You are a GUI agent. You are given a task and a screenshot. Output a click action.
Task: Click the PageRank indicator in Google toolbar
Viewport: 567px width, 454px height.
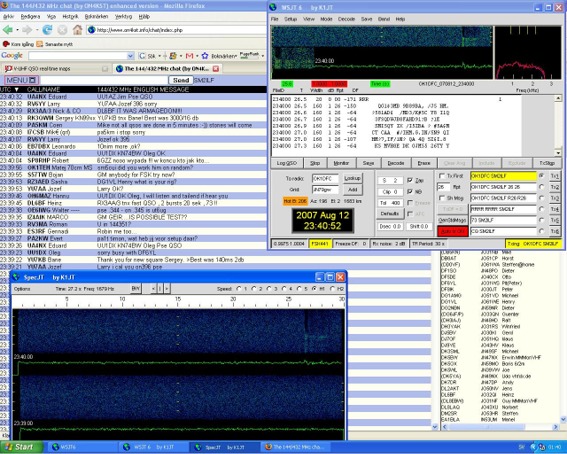tap(249, 55)
